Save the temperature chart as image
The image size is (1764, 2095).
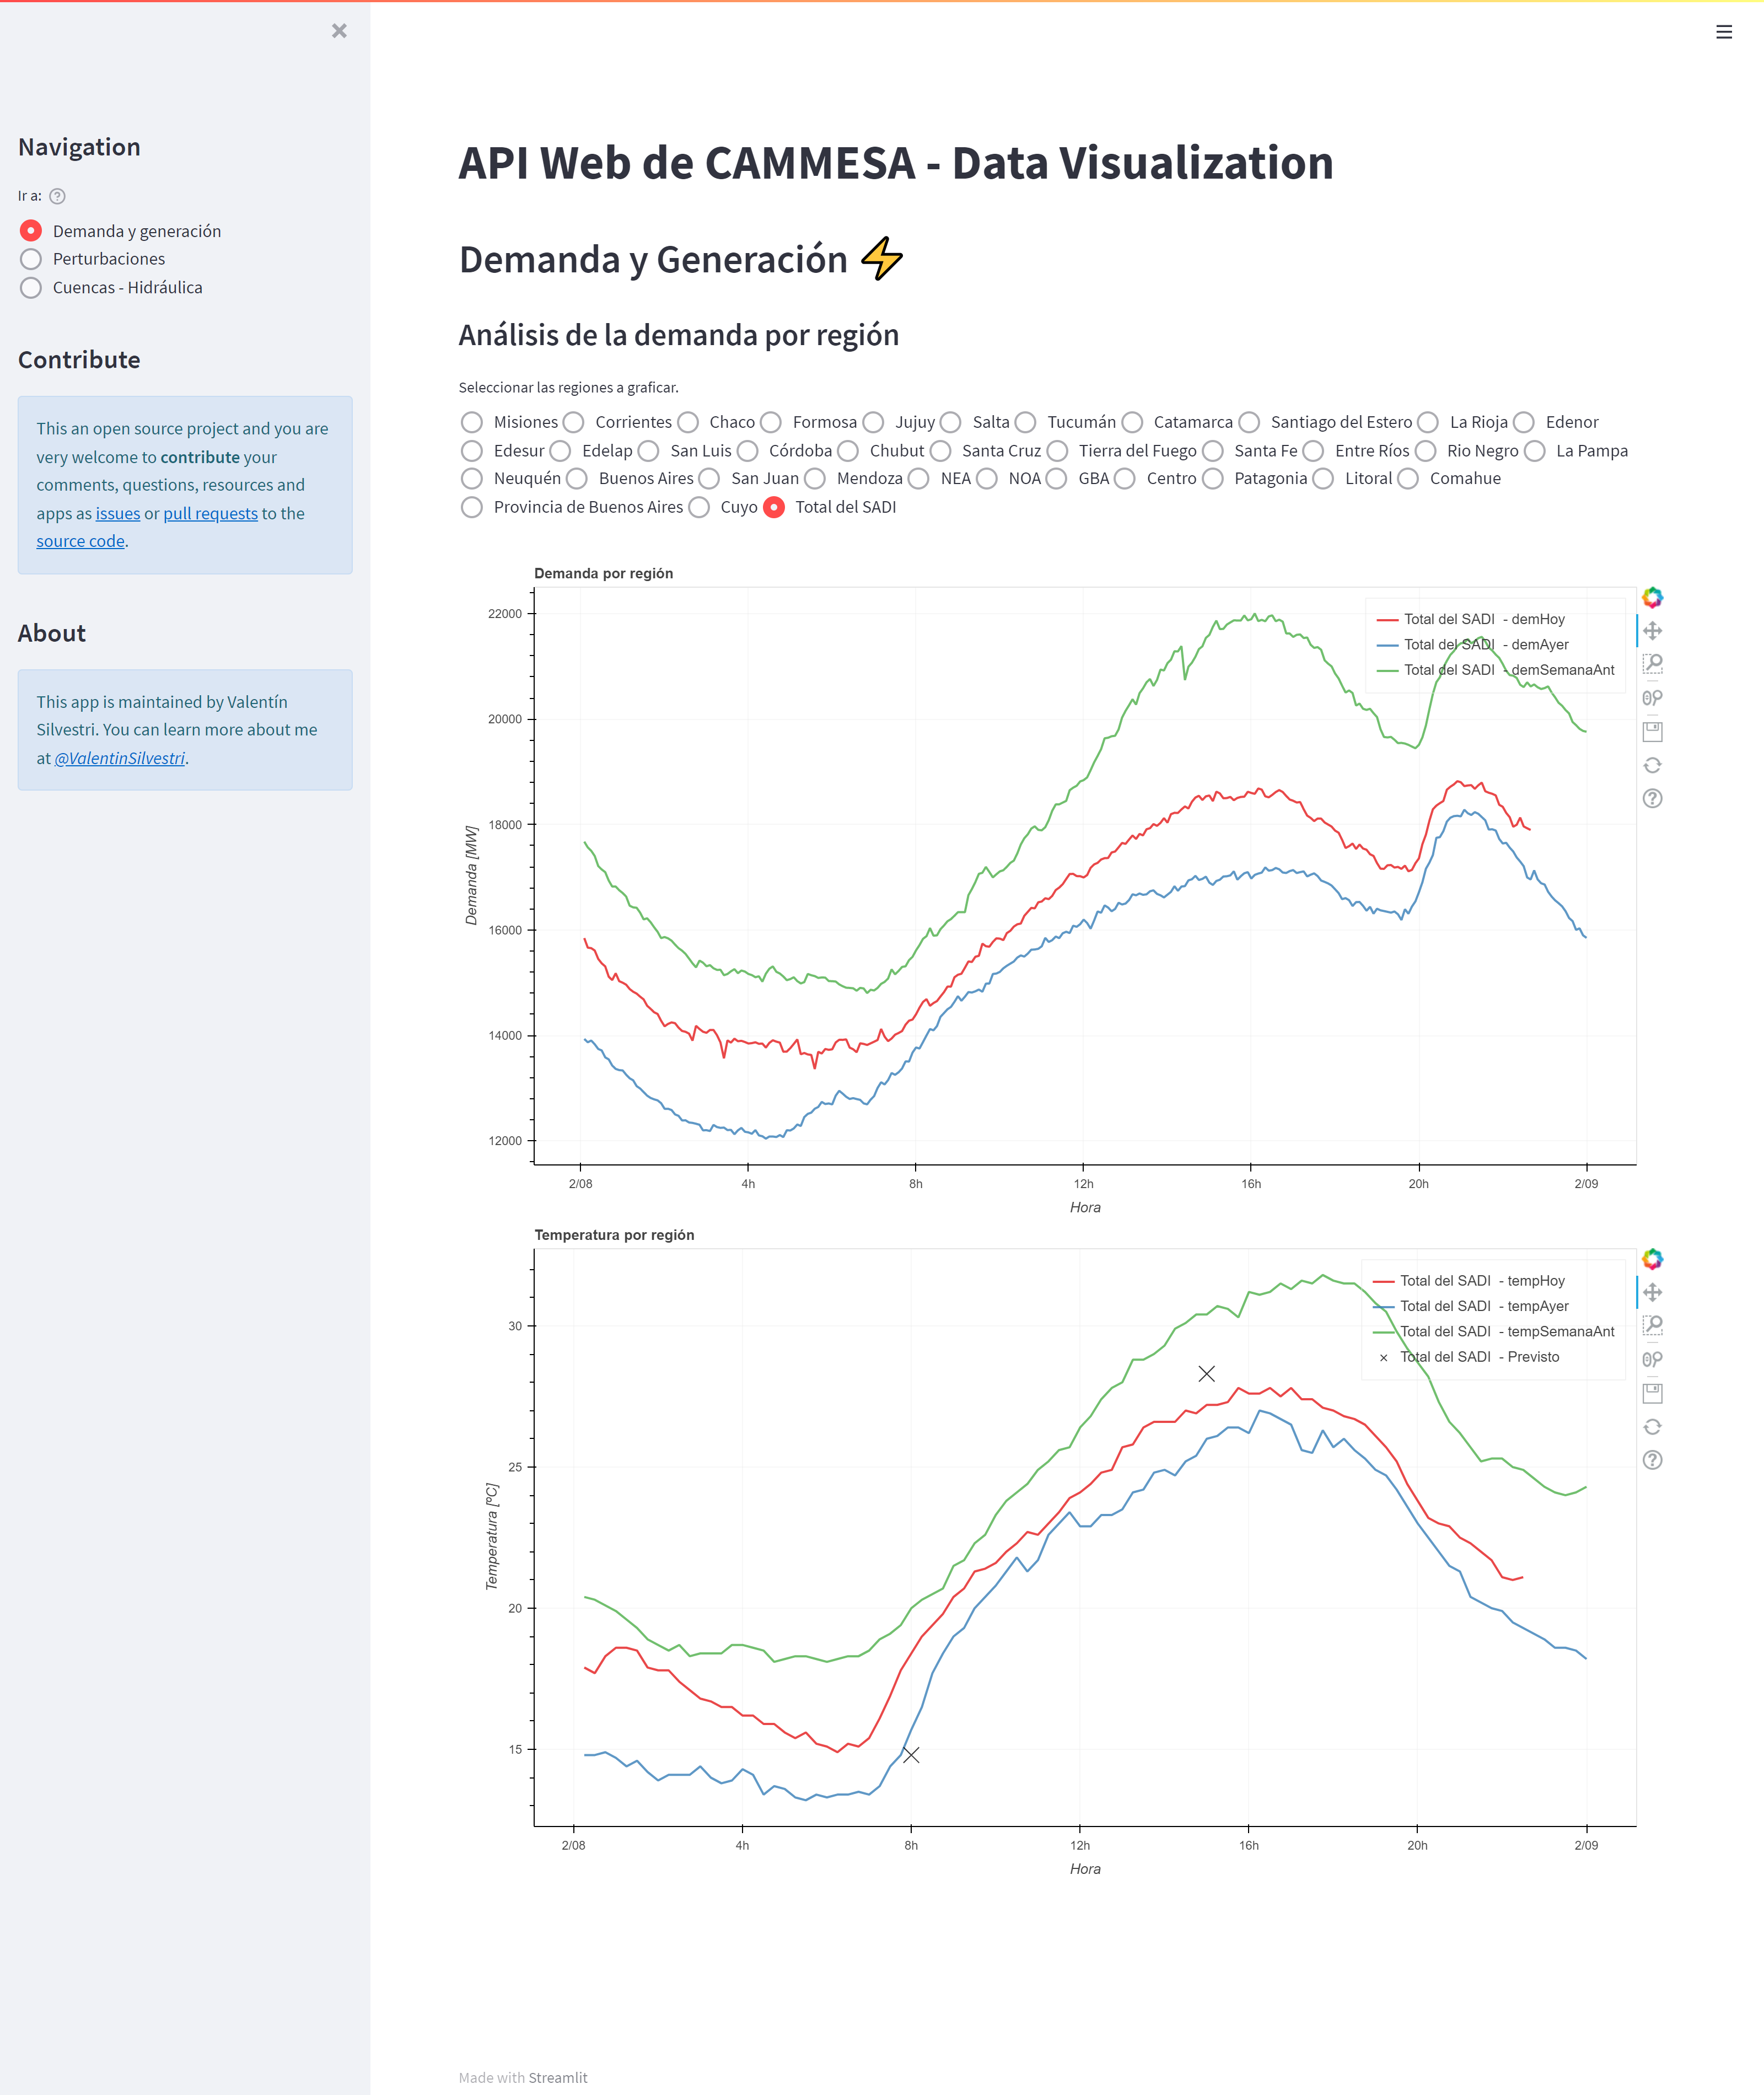1652,1393
